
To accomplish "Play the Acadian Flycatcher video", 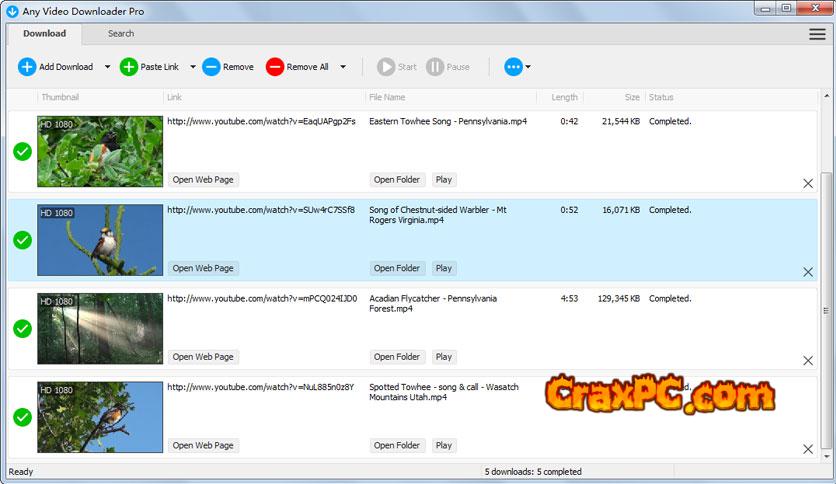I will click(x=443, y=356).
